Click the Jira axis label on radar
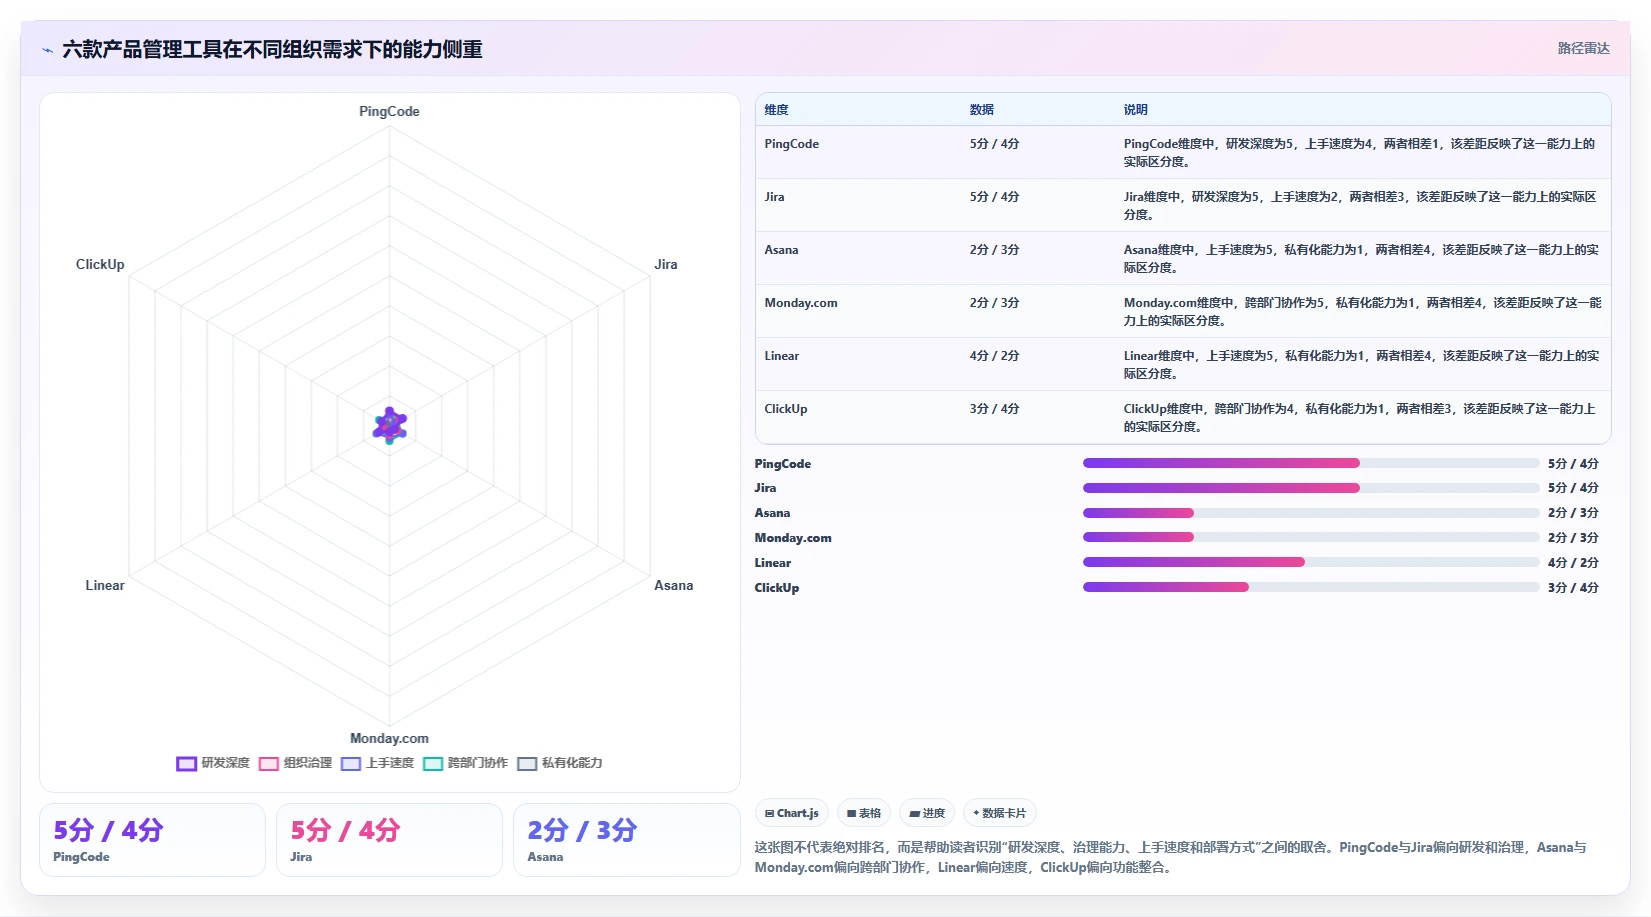Image resolution: width=1651 pixels, height=917 pixels. (666, 264)
